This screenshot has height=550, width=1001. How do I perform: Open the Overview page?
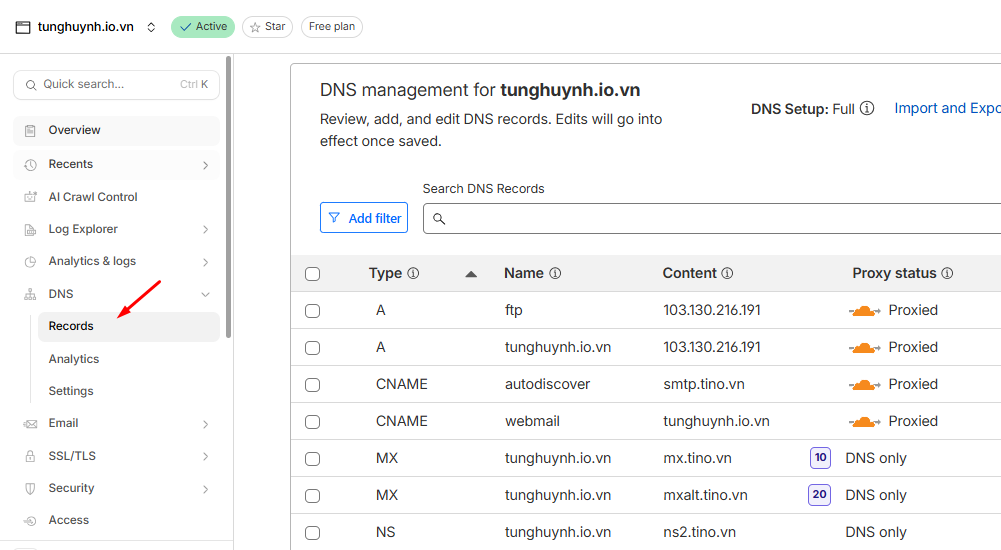[x=116, y=131]
